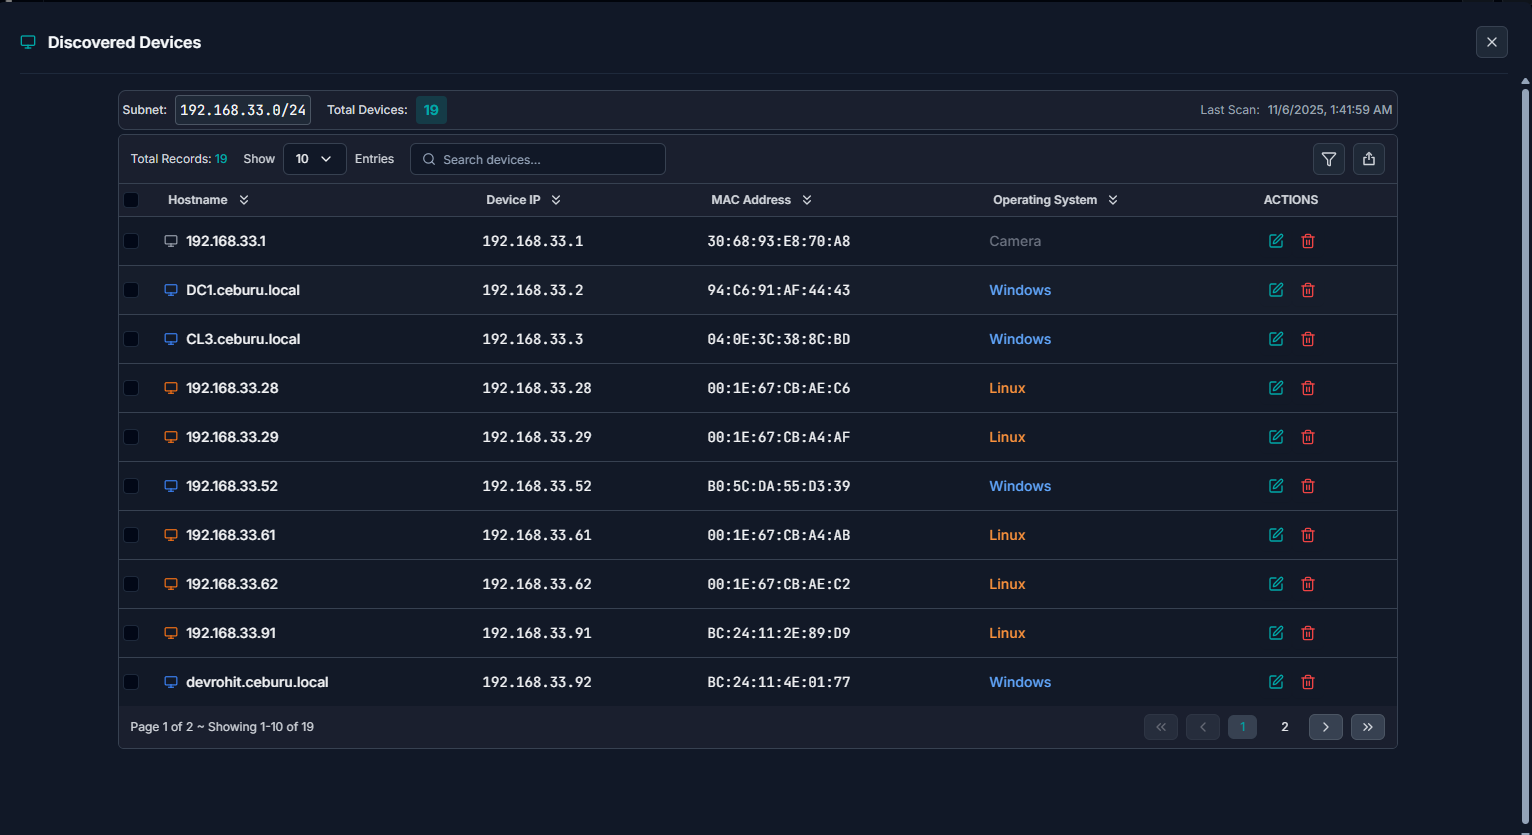
Task: Edit device 192.168.33.61
Action: pos(1276,535)
